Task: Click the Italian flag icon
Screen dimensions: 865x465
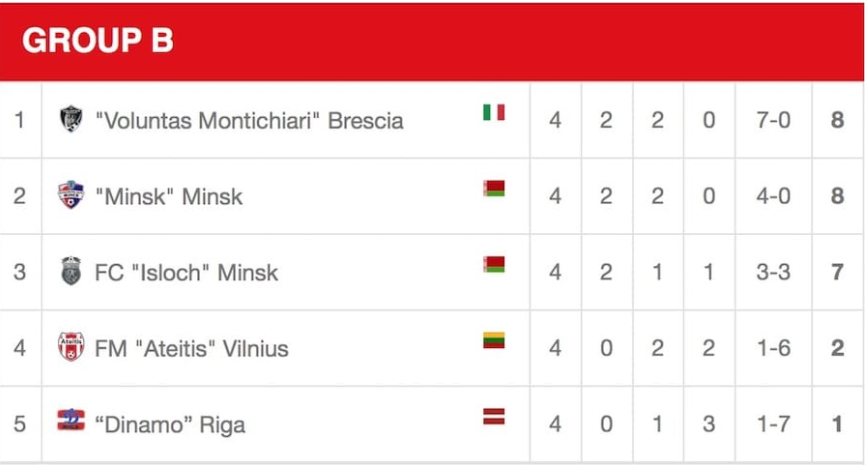Action: point(494,113)
